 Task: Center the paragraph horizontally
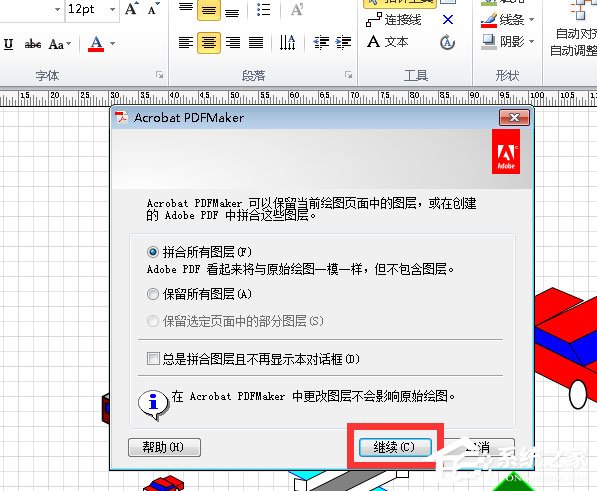(209, 42)
